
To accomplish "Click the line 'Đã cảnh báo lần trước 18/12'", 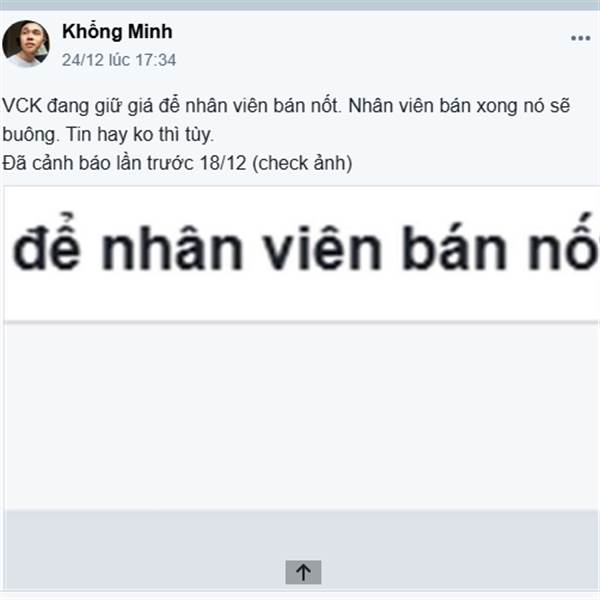I will pyautogui.click(x=124, y=163).
